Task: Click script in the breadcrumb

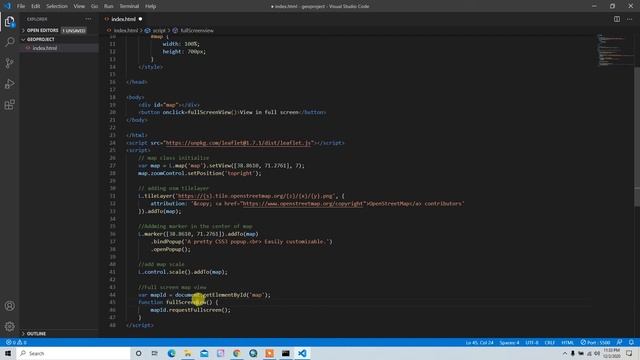Action: click(x=159, y=31)
